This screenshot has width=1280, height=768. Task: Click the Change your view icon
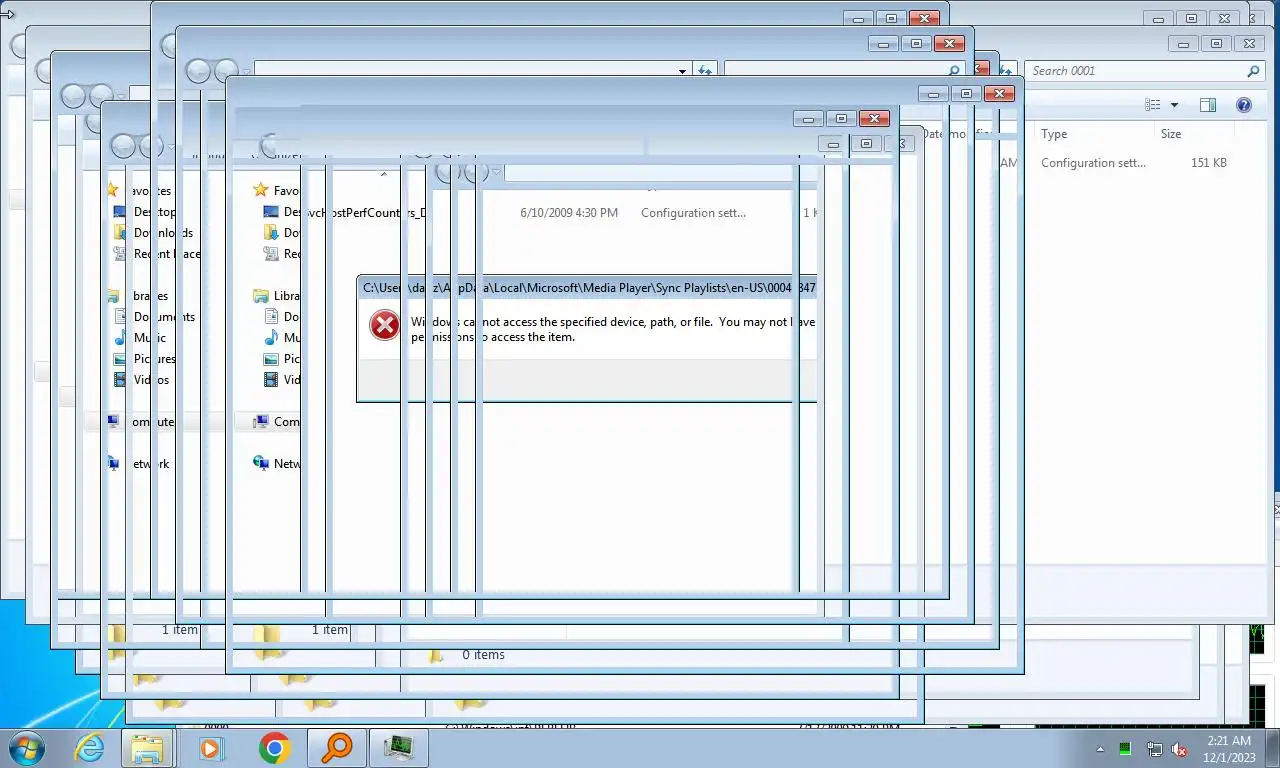[x=1153, y=105]
